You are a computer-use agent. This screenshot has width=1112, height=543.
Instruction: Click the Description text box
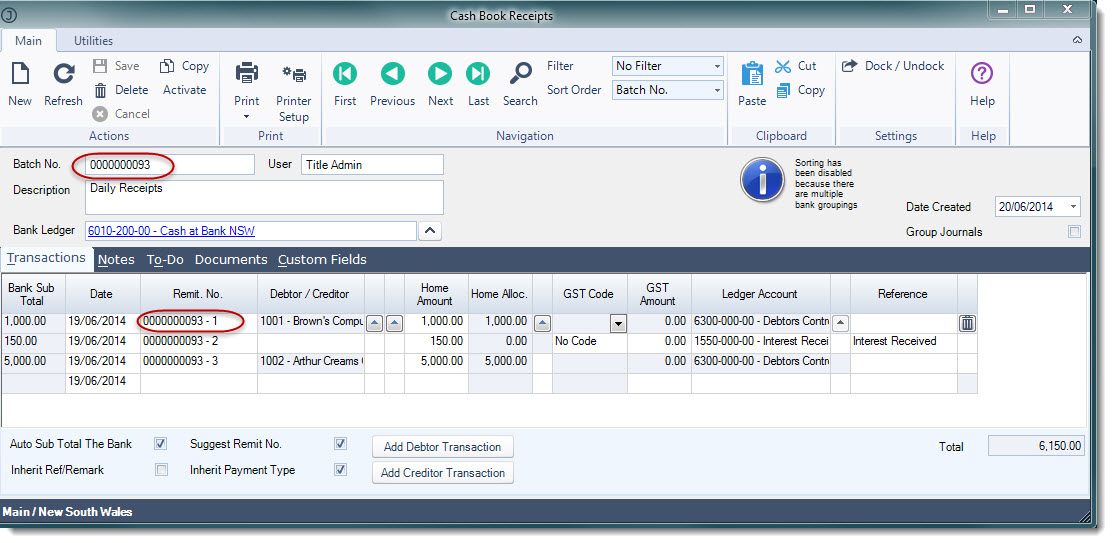point(264,197)
